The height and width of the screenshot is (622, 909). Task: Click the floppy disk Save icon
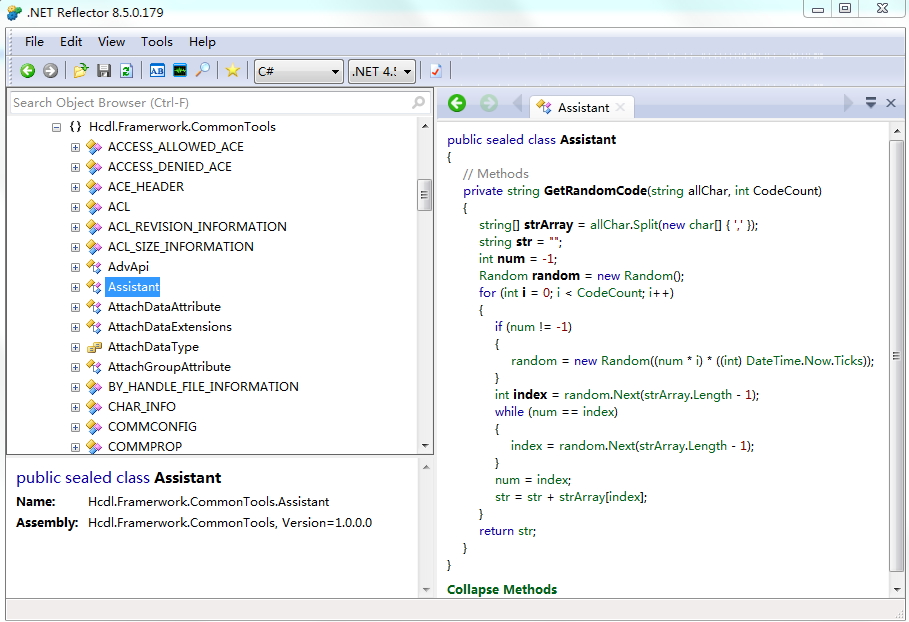[104, 71]
